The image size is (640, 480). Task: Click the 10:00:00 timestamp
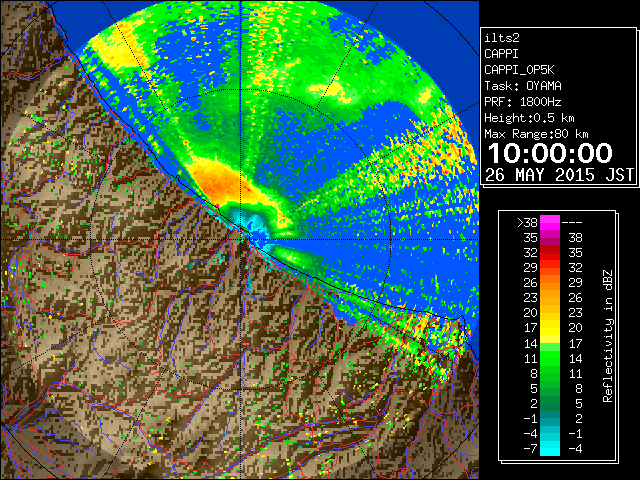[550, 153]
